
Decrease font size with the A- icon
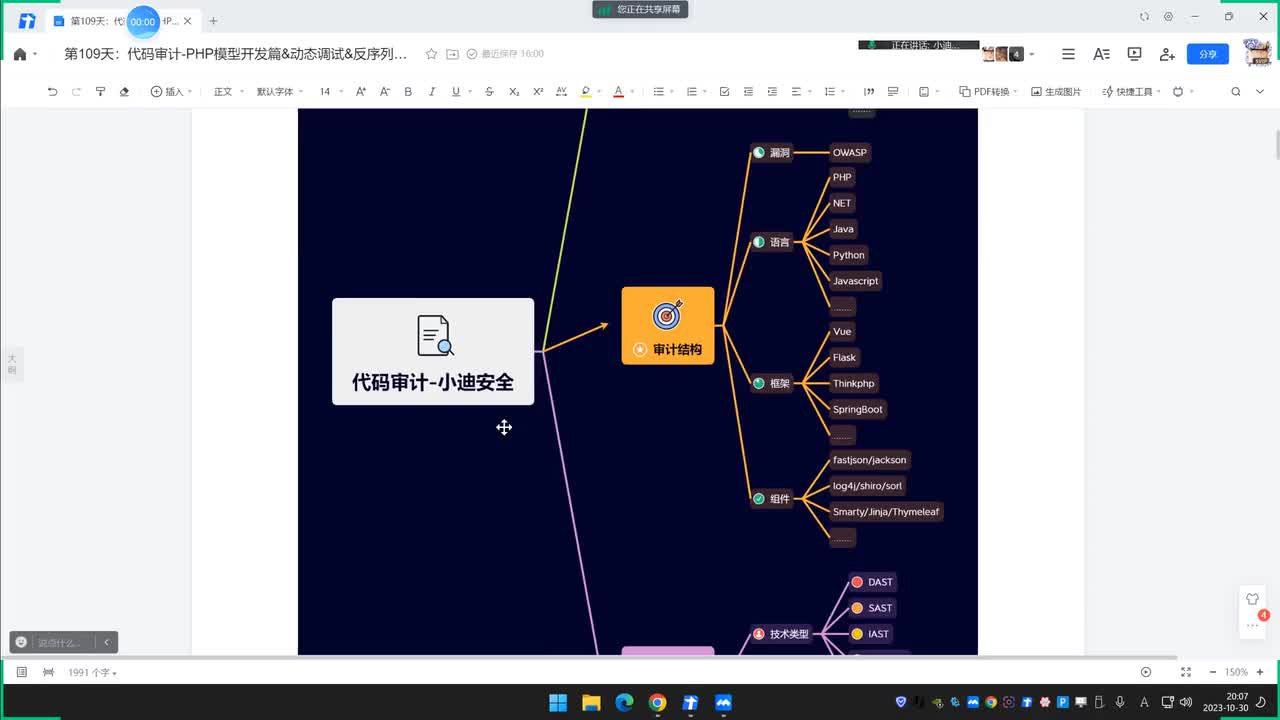tap(384, 92)
